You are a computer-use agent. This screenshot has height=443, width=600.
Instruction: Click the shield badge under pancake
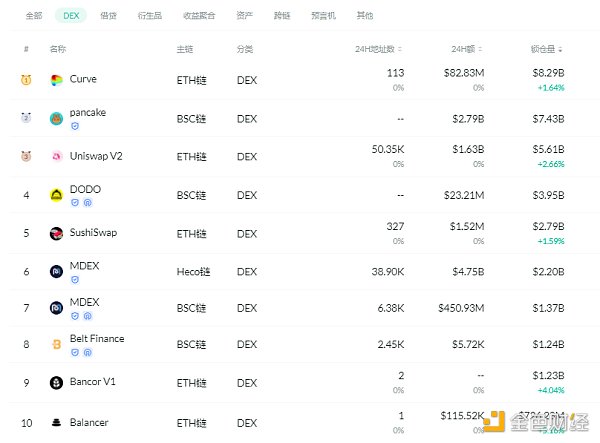coord(73,127)
